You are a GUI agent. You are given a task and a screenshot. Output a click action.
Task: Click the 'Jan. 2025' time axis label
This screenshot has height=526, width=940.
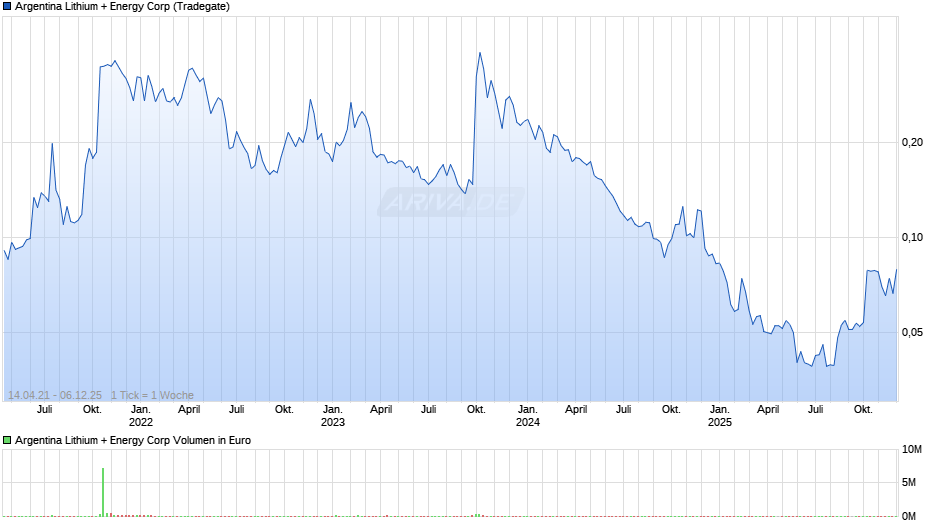[719, 416]
